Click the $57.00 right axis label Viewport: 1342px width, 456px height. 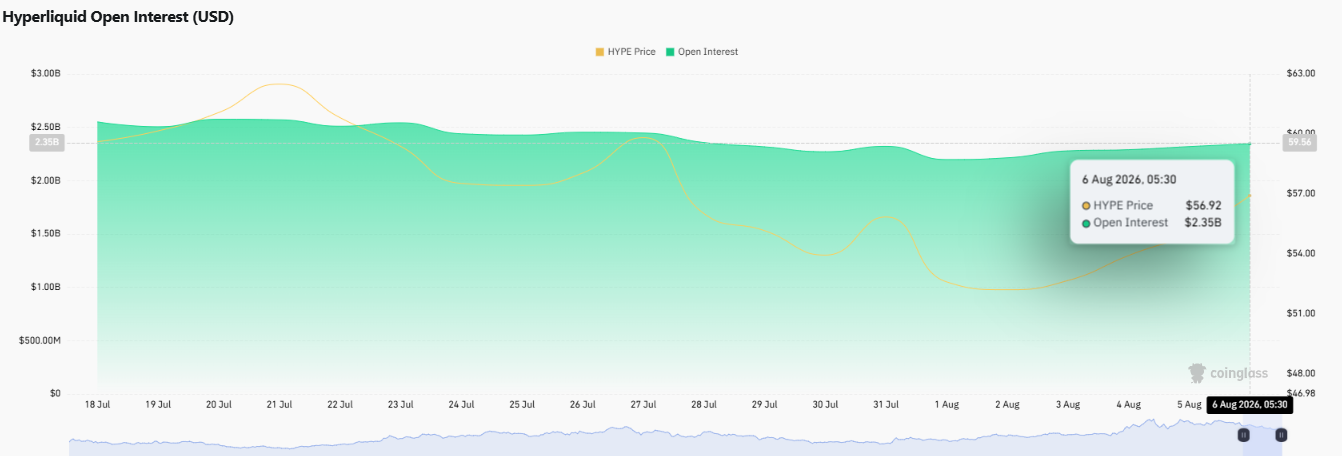[x=1301, y=194]
